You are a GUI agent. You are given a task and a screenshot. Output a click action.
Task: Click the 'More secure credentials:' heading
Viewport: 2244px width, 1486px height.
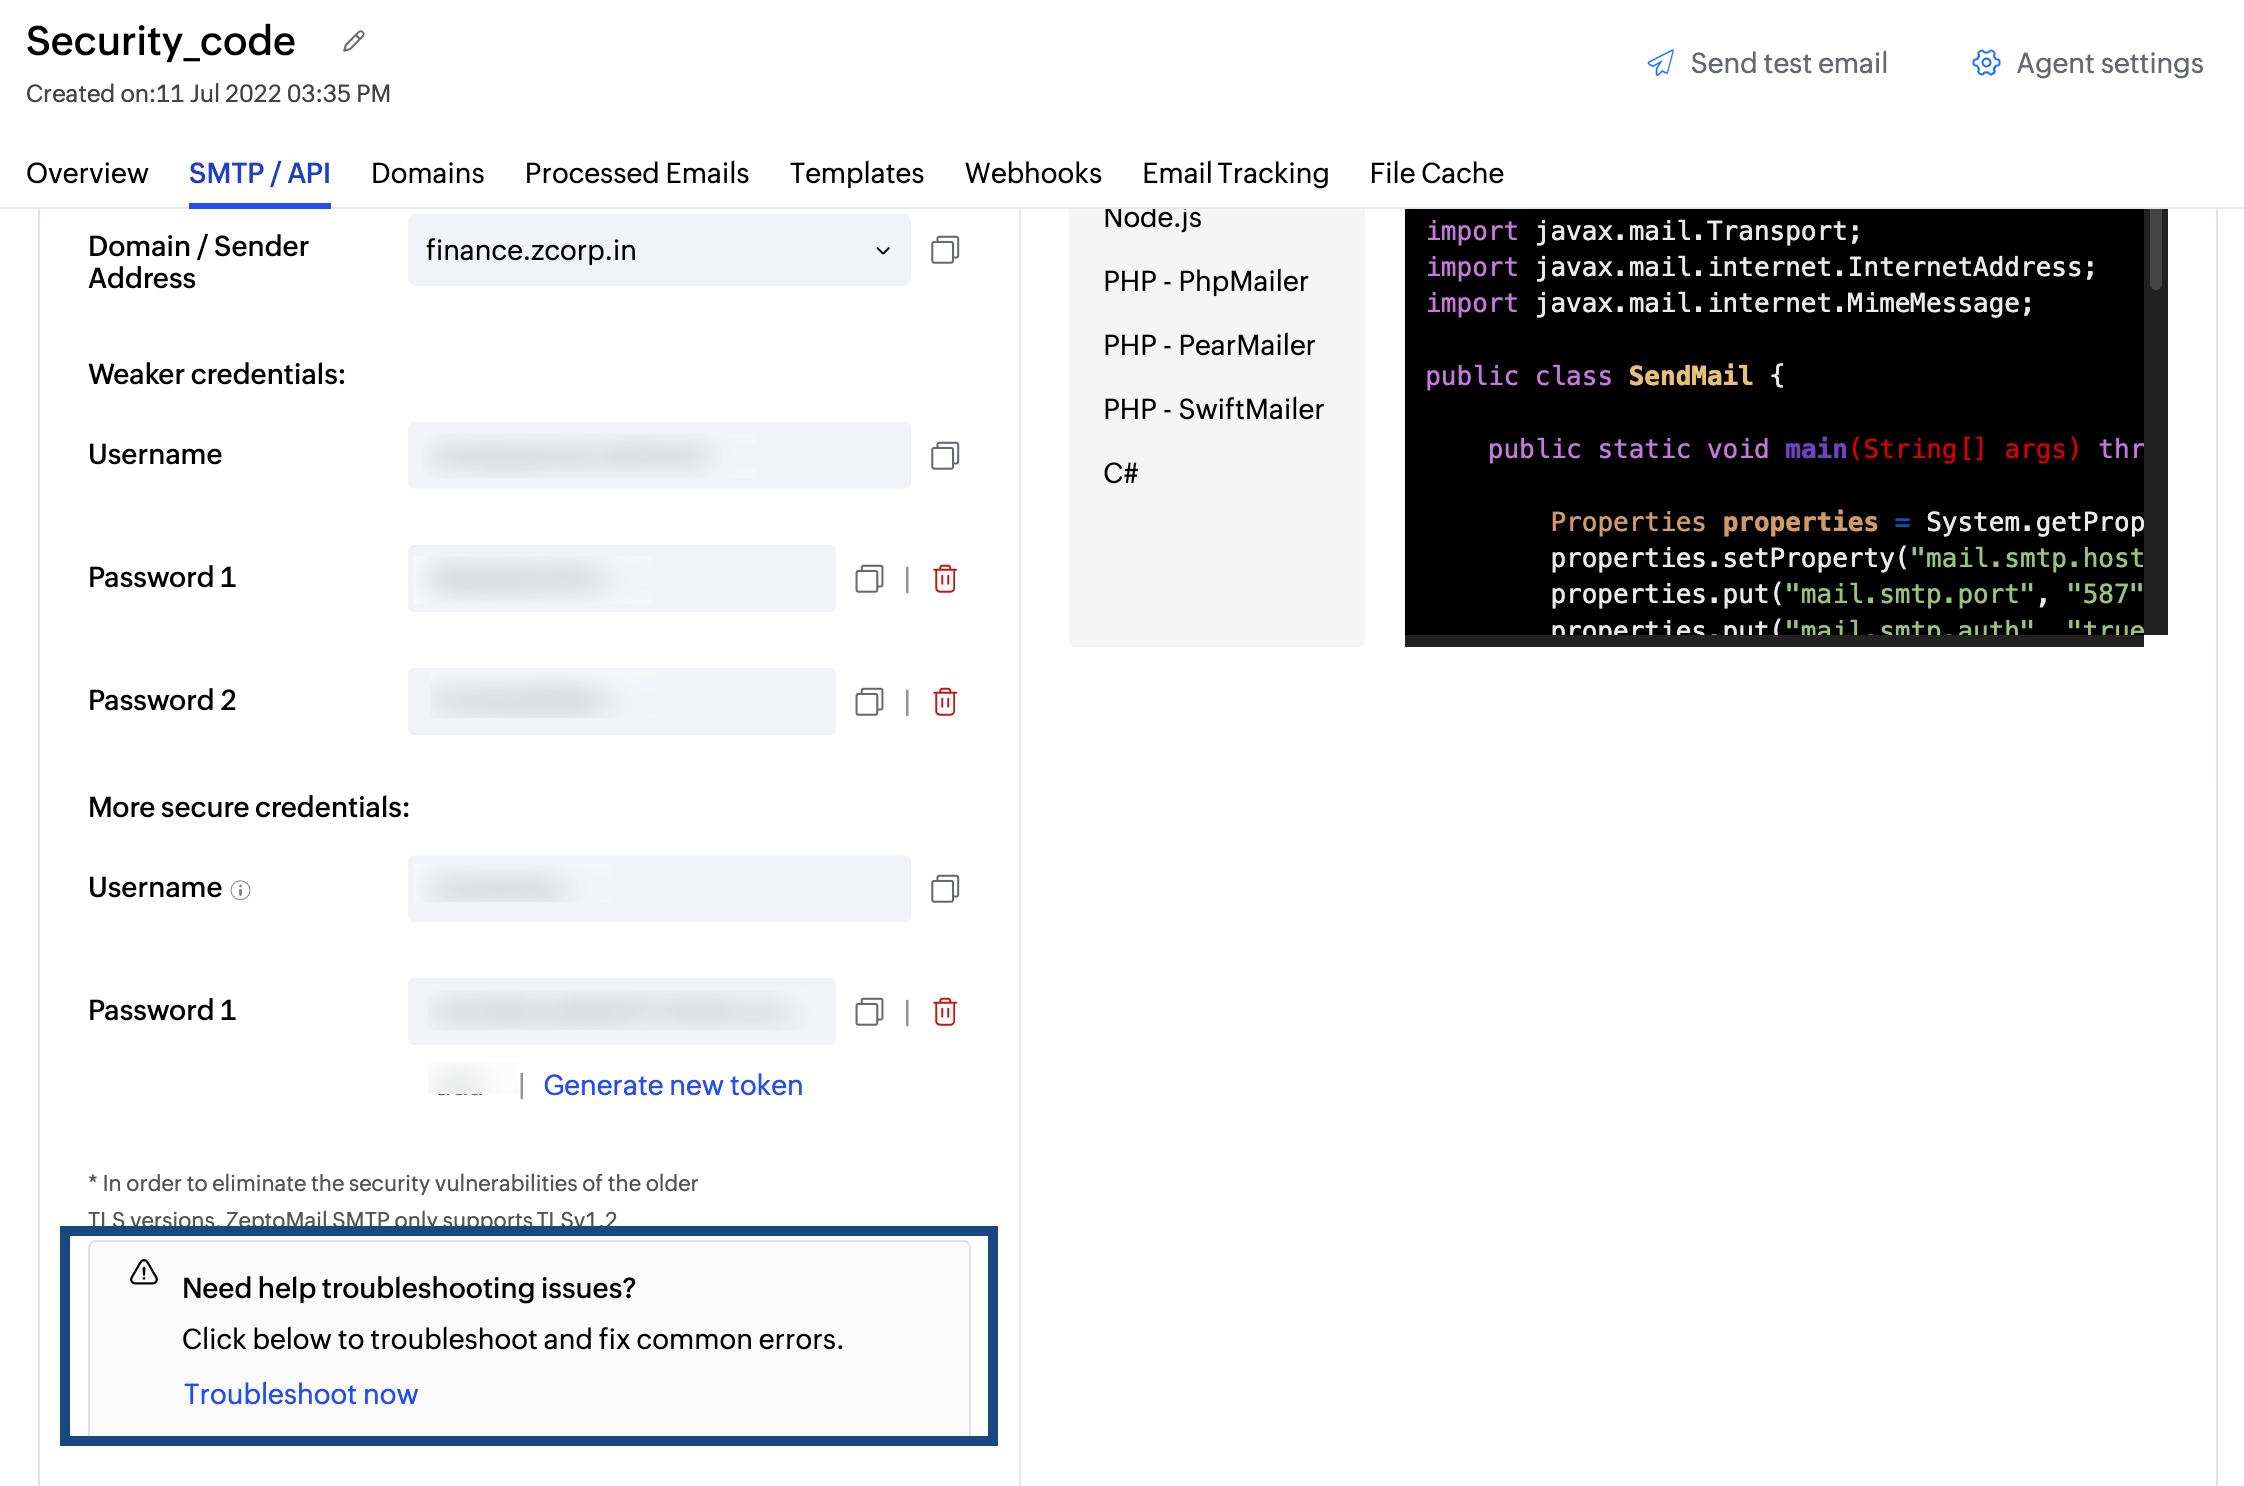249,807
